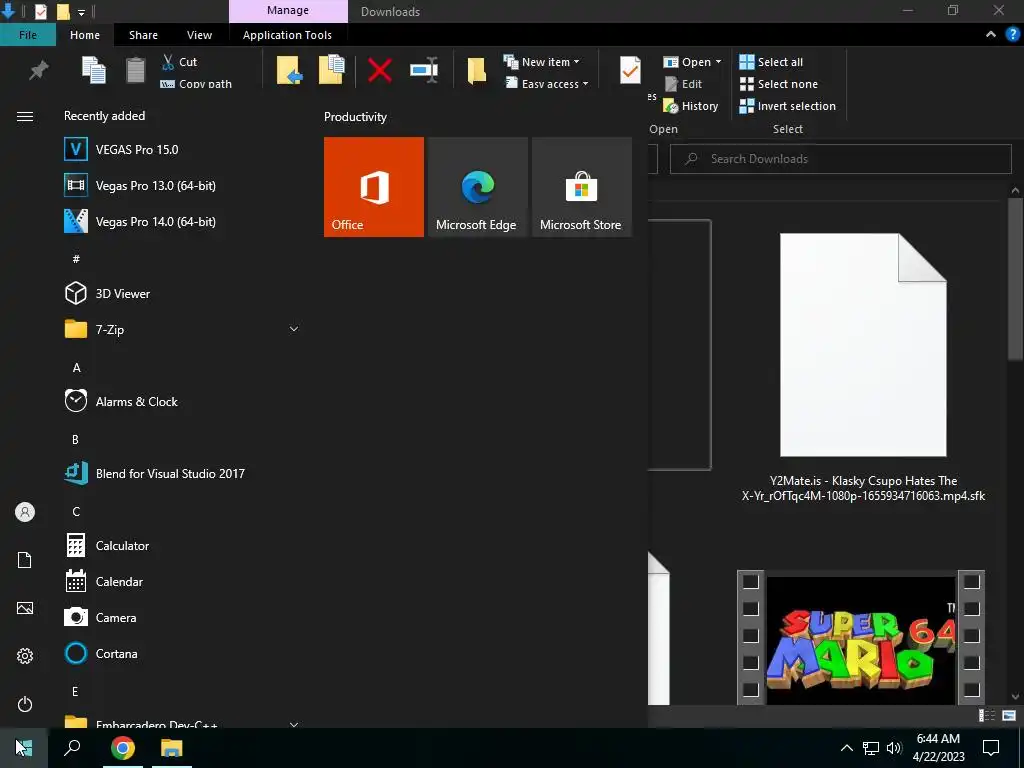
Task: Open Settings gear in Start sidebar
Action: (x=25, y=656)
